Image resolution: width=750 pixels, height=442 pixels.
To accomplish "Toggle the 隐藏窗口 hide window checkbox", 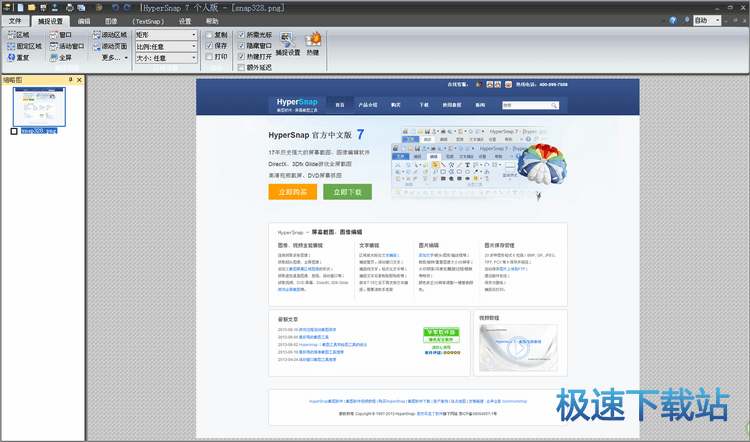I will click(241, 45).
